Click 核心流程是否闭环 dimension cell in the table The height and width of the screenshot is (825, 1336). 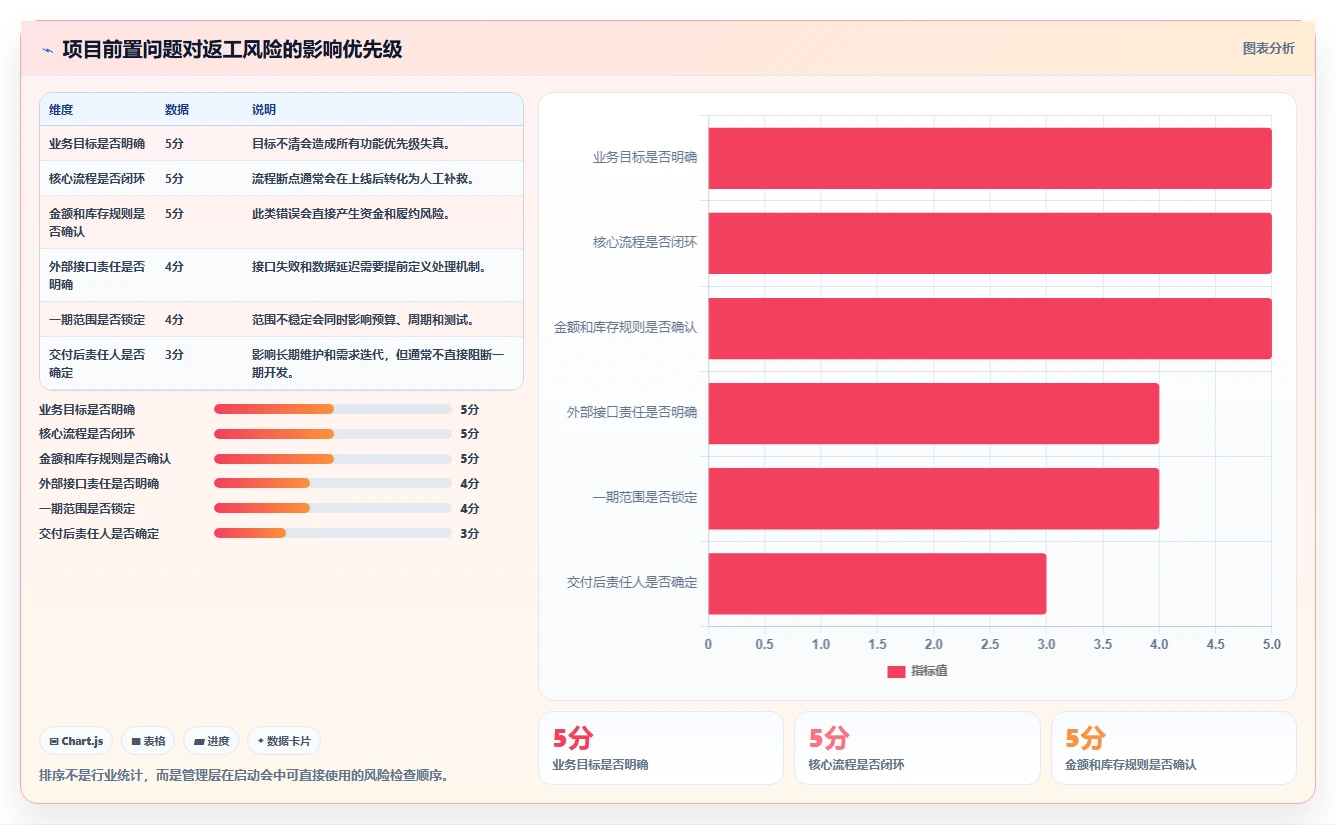coord(97,179)
